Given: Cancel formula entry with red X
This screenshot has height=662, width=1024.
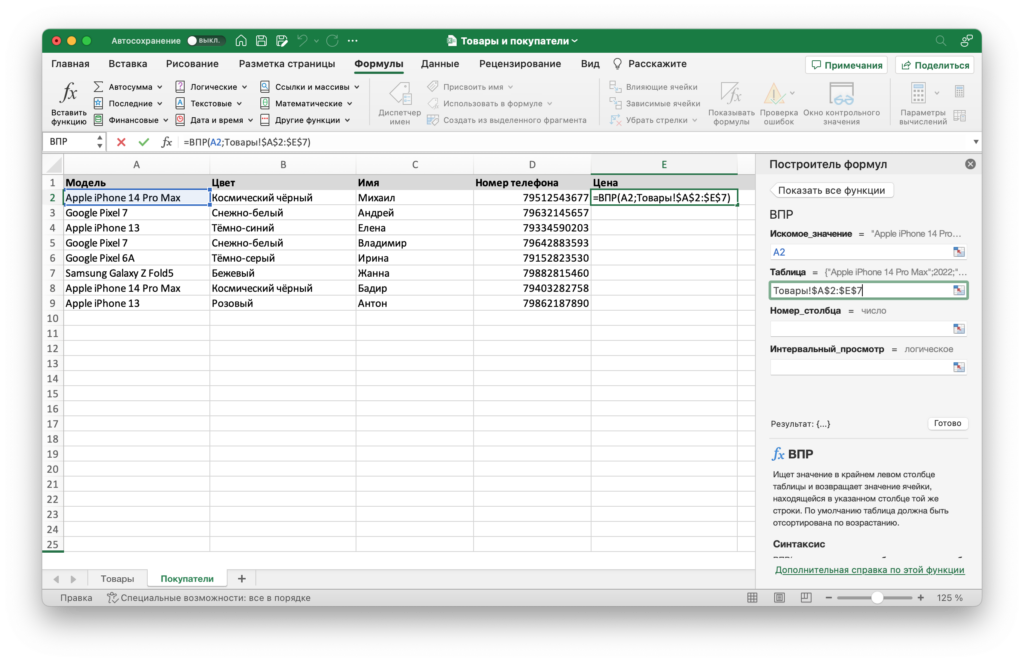Looking at the screenshot, I should pyautogui.click(x=121, y=142).
